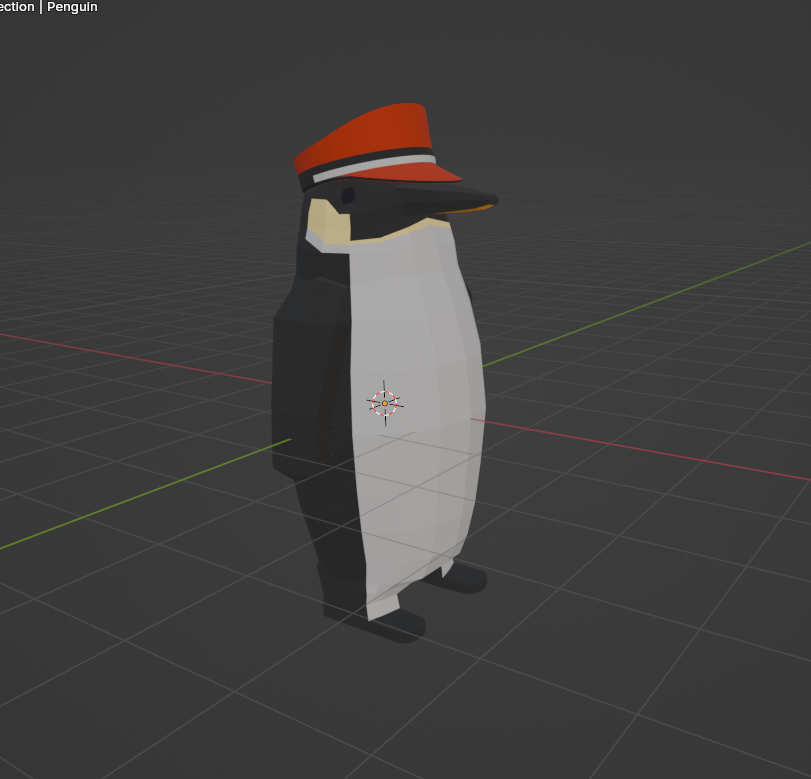Click the 3D cursor crosshair on the penguin
This screenshot has height=779, width=811.
pyautogui.click(x=385, y=403)
